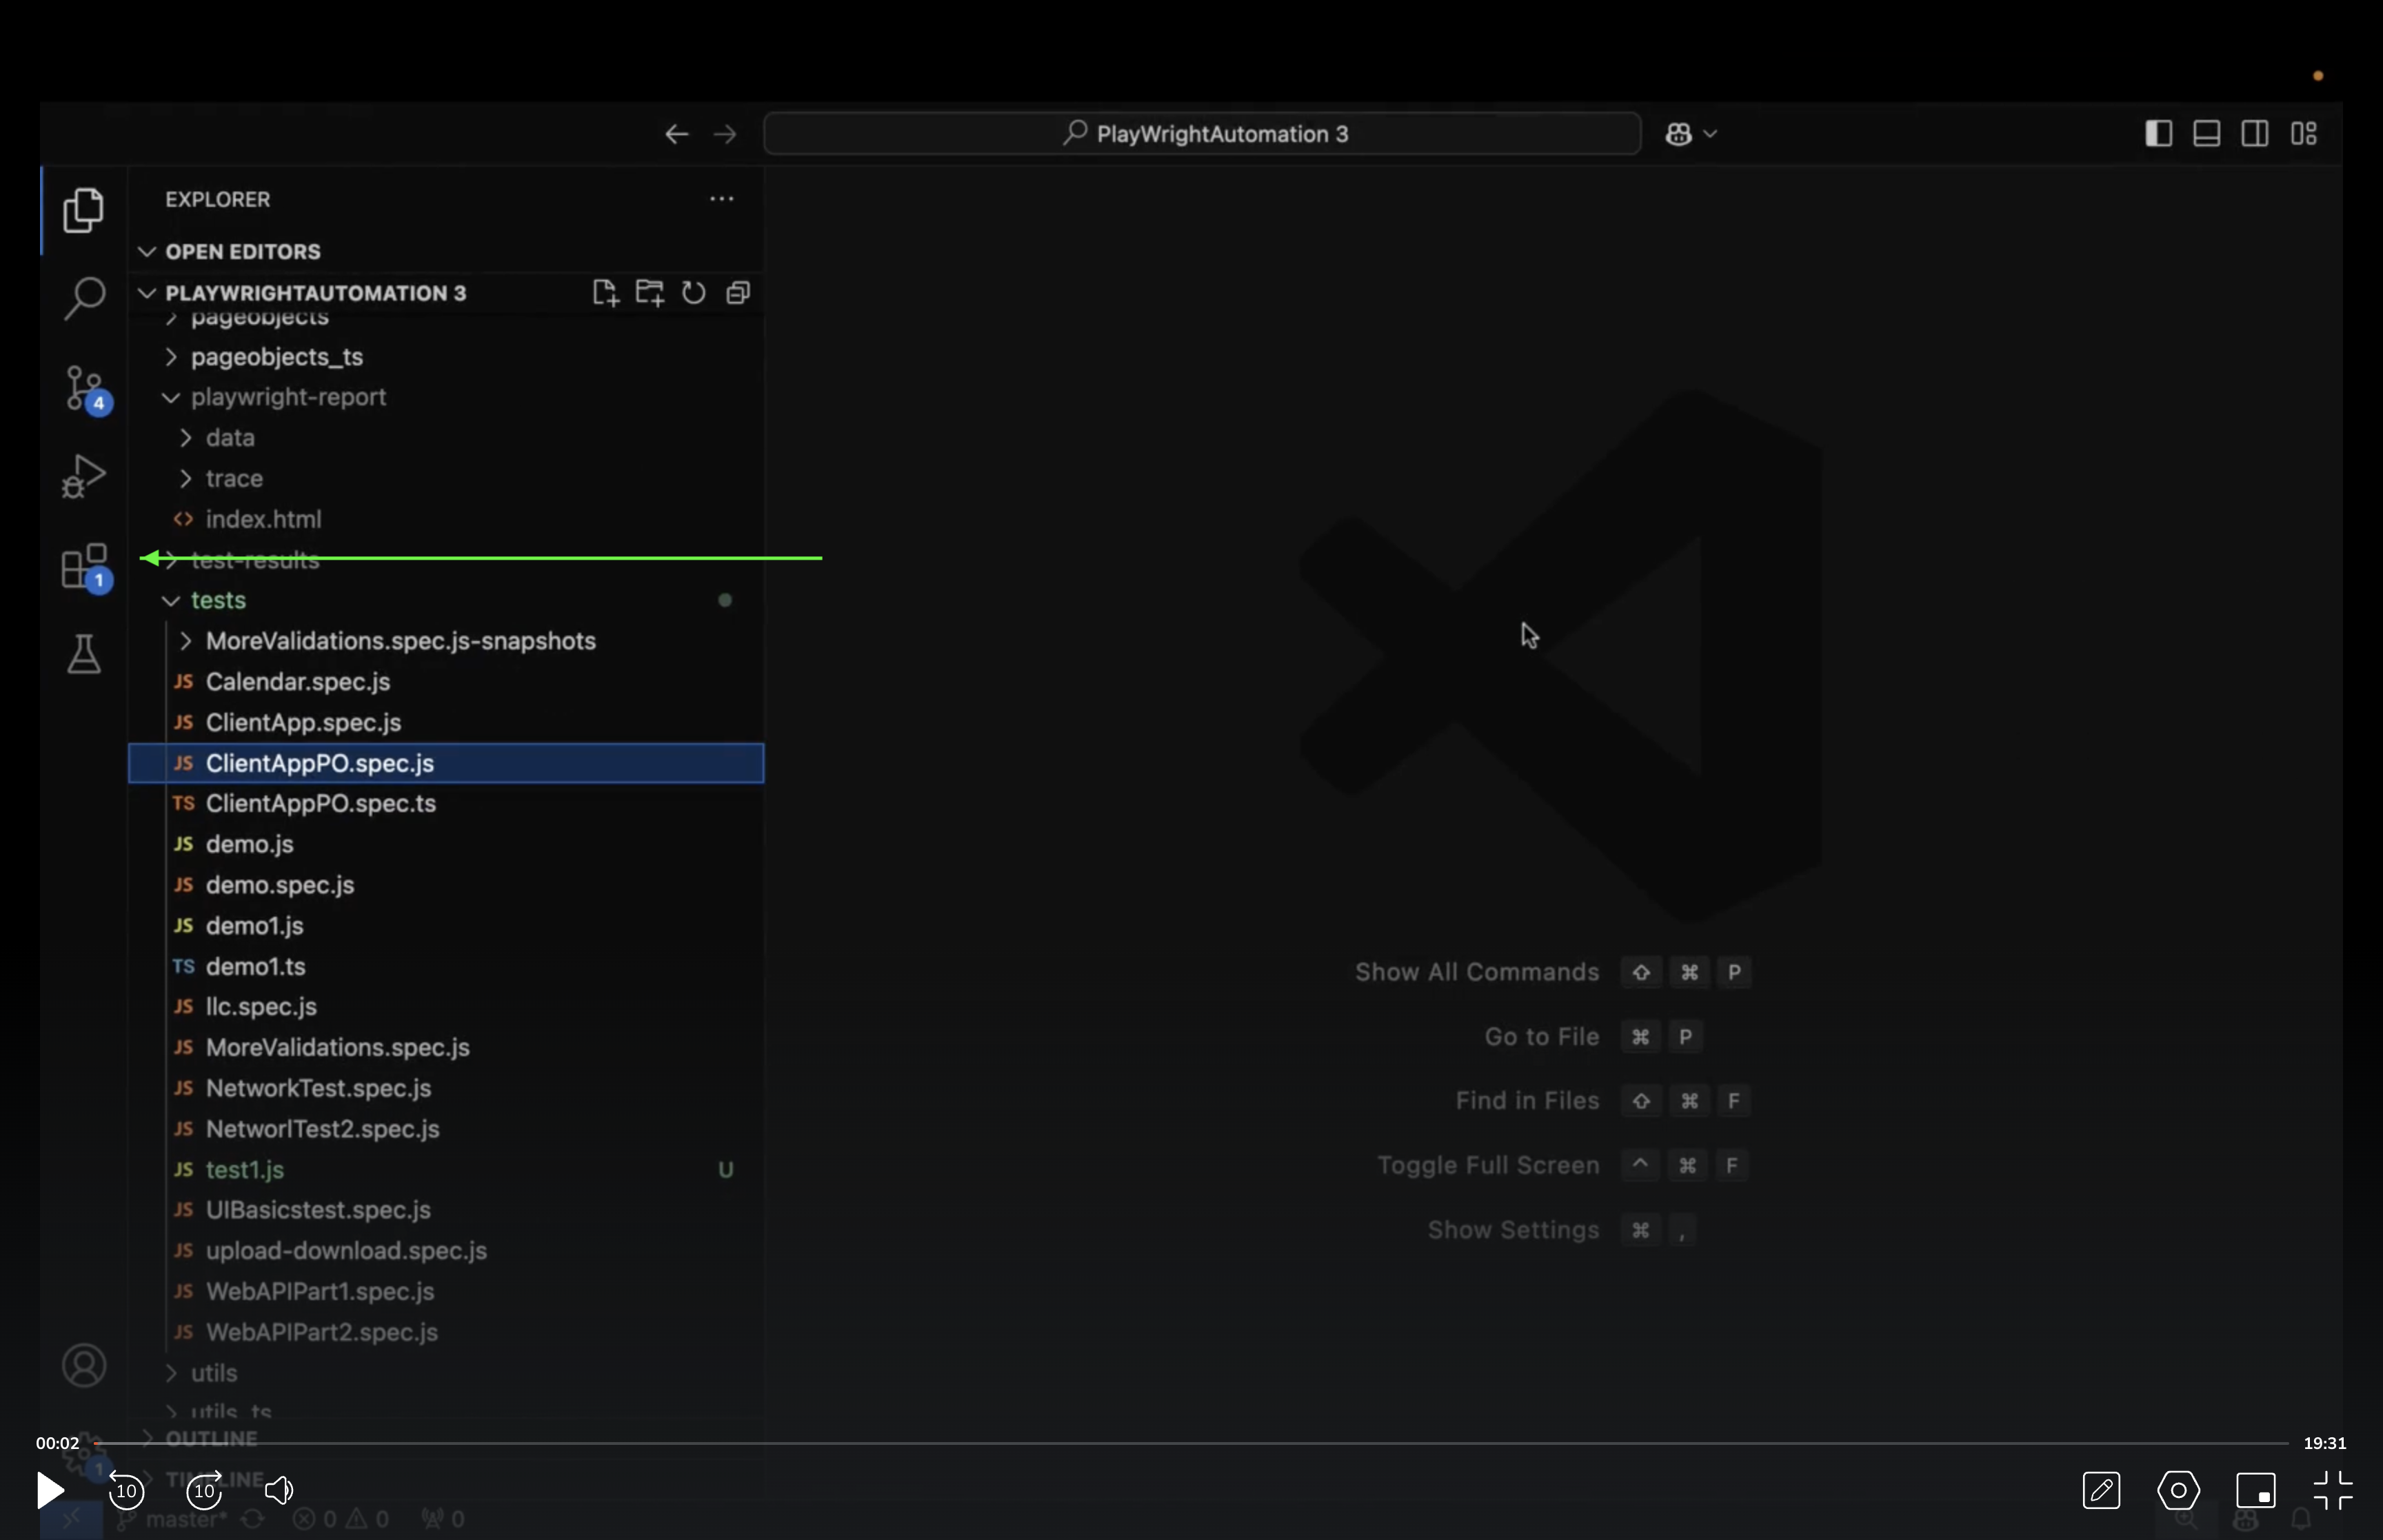Open the Testing beaker view
The height and width of the screenshot is (1540, 2383).
[x=84, y=654]
